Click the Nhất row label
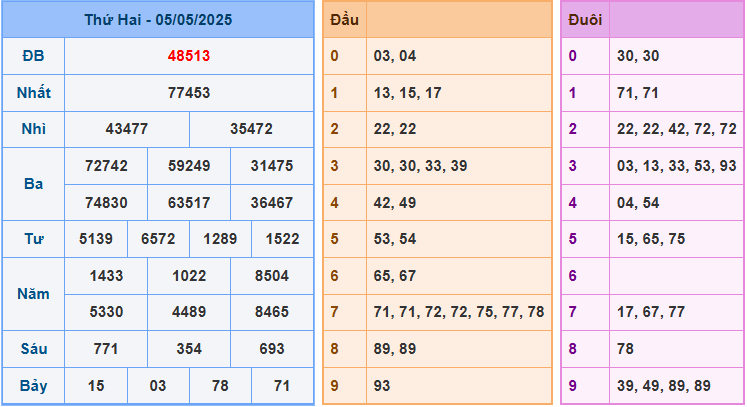747x407 pixels. [x=33, y=92]
